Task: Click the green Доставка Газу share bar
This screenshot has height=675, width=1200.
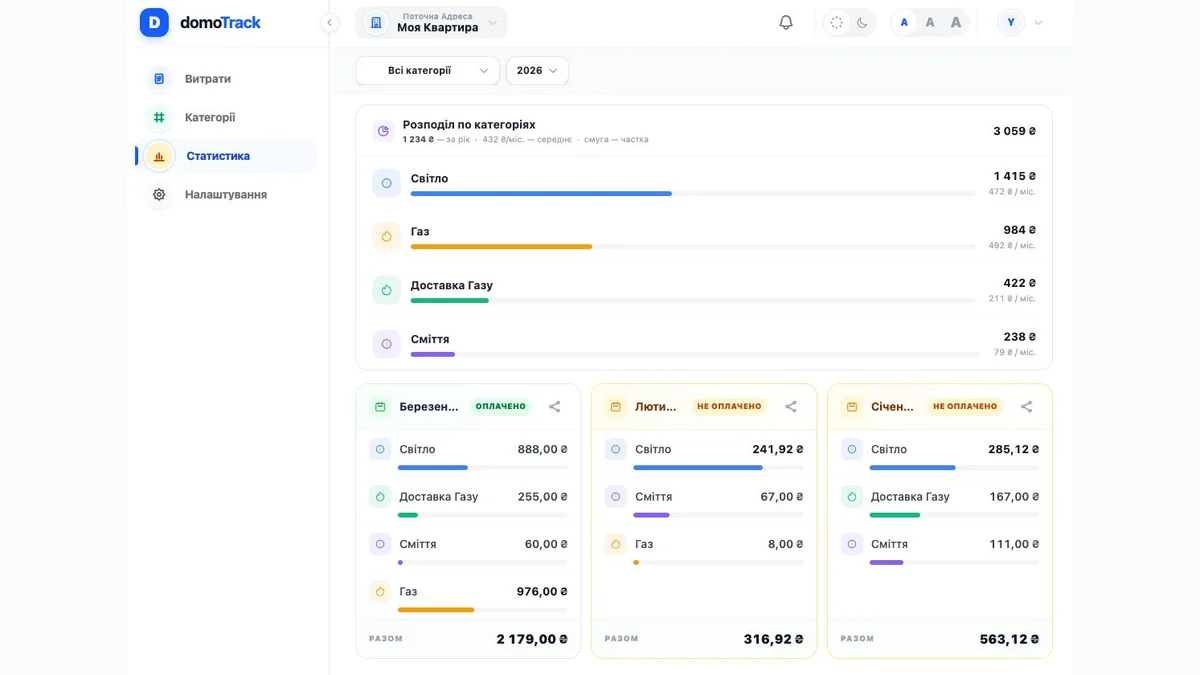Action: 449,300
